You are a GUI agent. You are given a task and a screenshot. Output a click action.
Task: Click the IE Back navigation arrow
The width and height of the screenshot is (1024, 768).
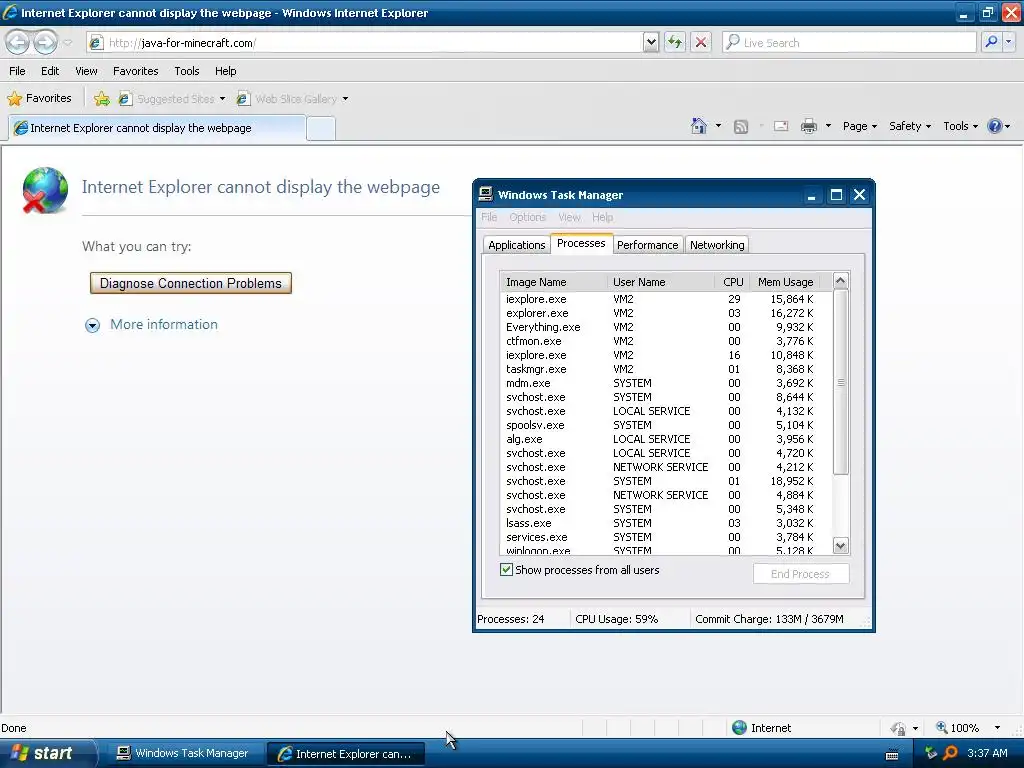pos(18,43)
